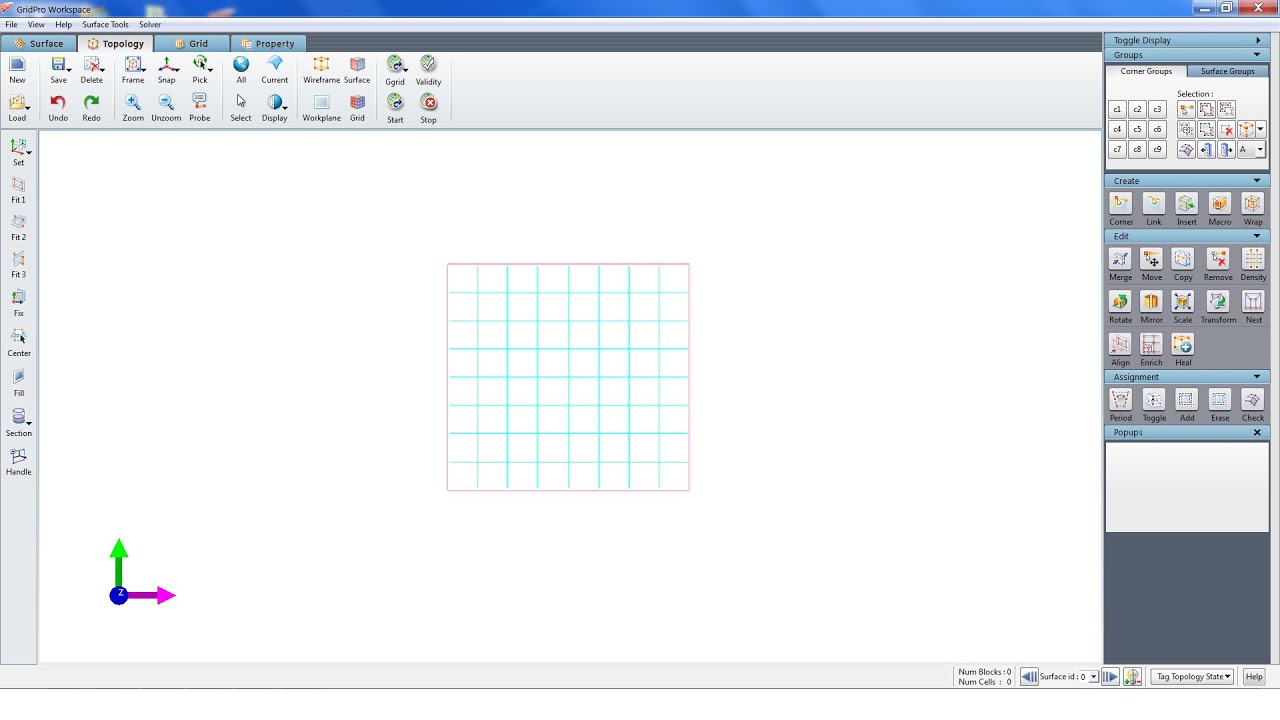Switch to the Surface tab
The width and height of the screenshot is (1280, 720).
click(x=38, y=44)
